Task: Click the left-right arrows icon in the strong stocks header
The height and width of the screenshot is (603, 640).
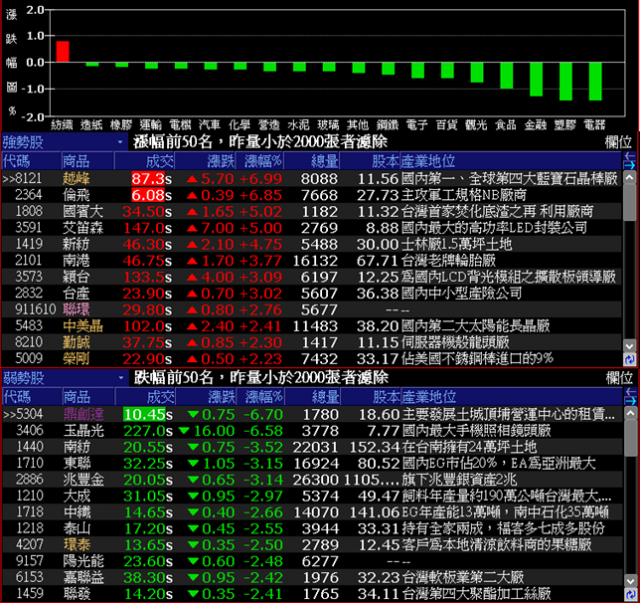Action: click(629, 160)
